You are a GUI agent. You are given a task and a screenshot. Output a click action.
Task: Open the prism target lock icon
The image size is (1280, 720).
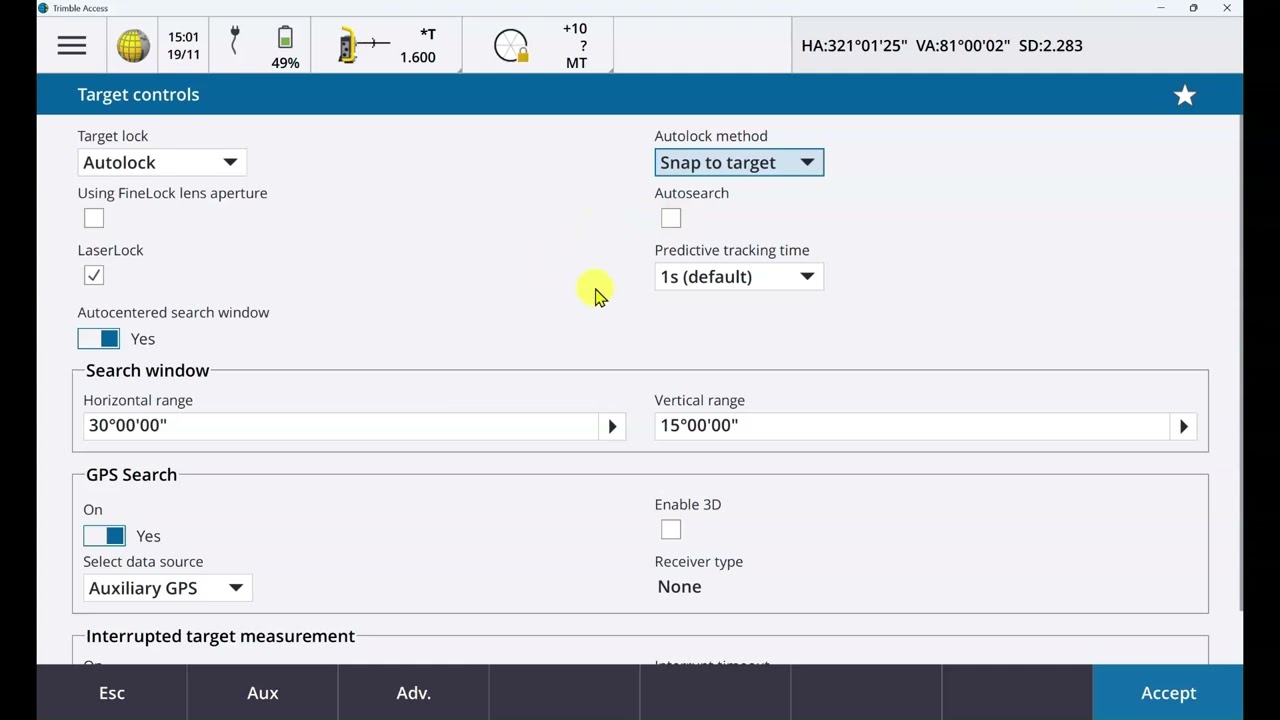coord(511,46)
